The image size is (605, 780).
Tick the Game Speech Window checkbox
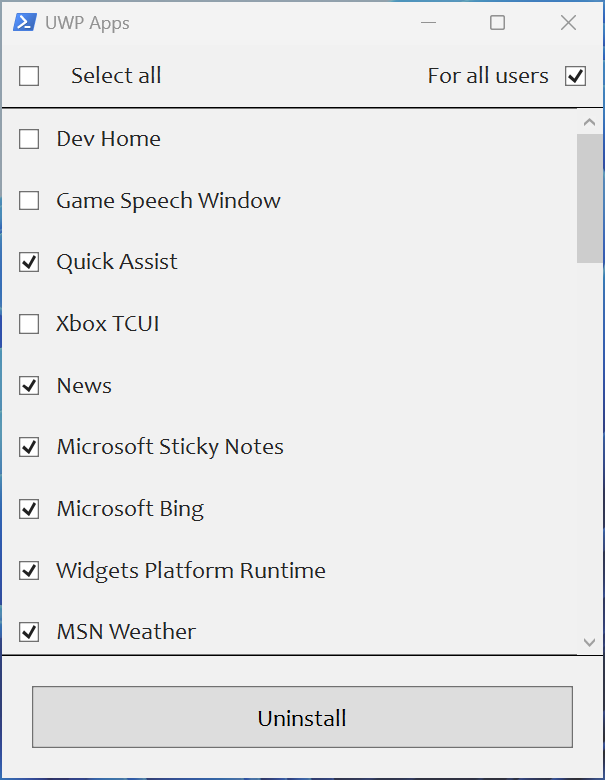coord(29,201)
